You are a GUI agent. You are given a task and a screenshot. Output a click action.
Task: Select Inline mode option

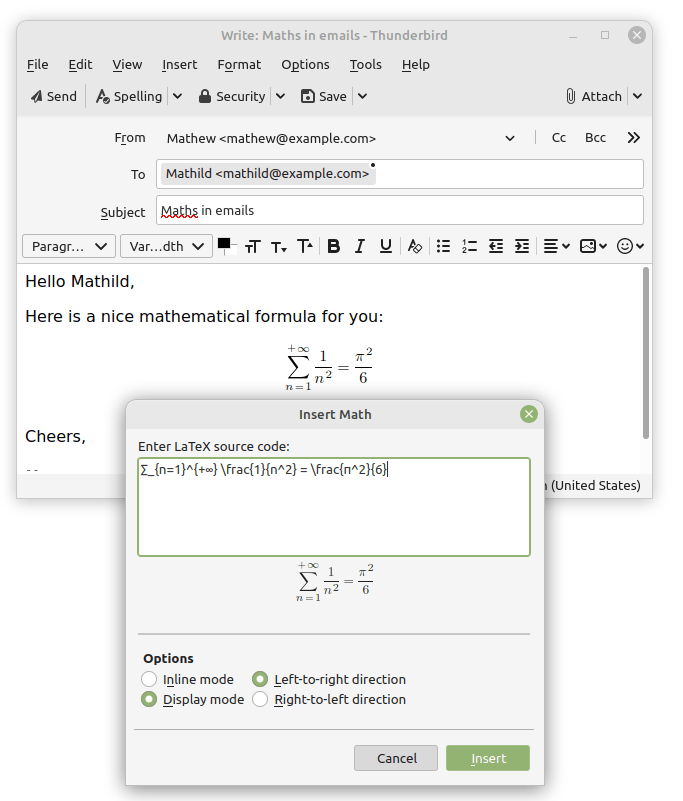(x=149, y=680)
